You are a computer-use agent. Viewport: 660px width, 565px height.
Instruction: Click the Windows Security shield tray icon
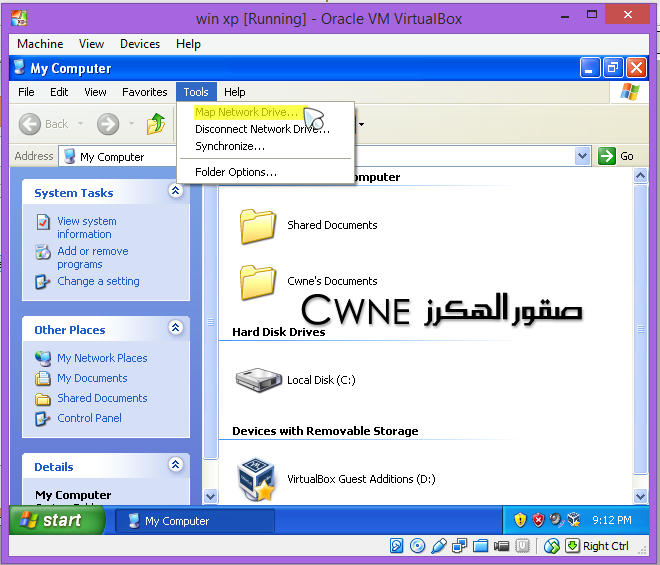pyautogui.click(x=520, y=520)
